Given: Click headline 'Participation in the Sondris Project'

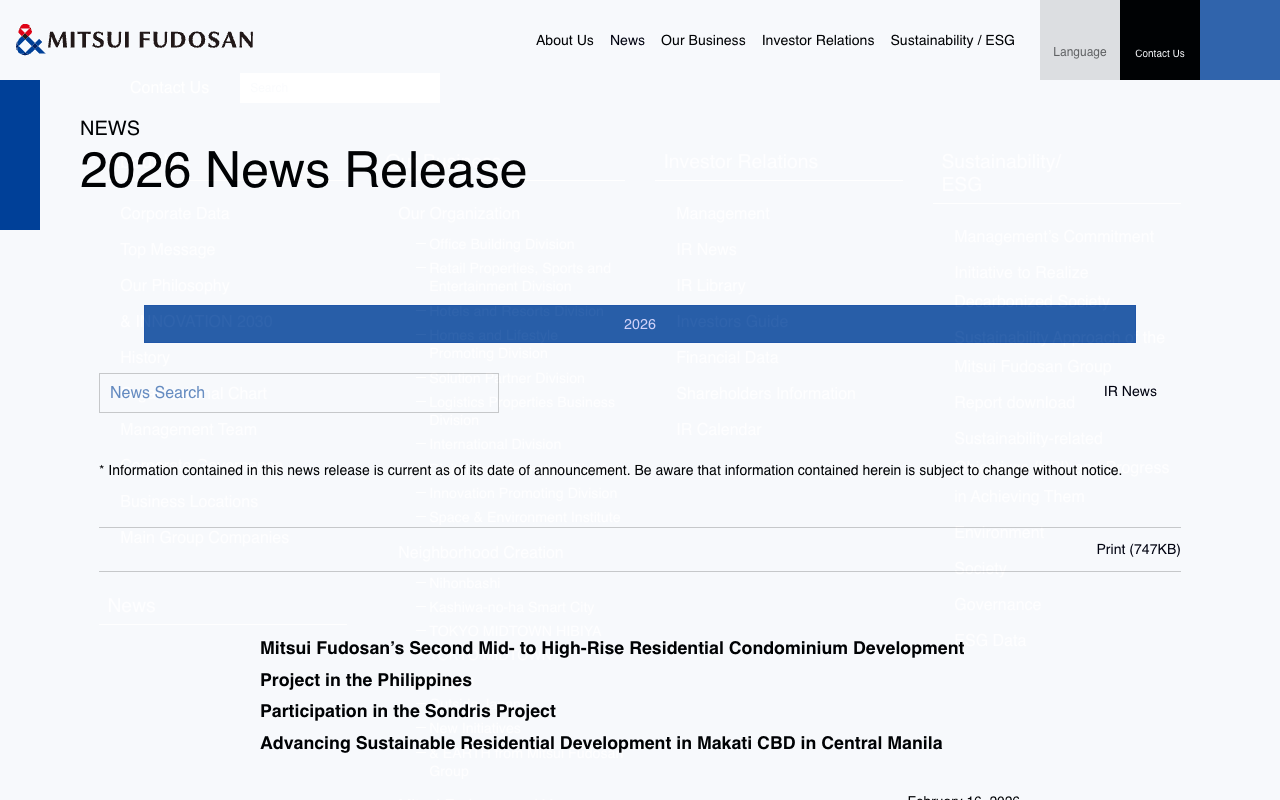Looking at the screenshot, I should (408, 711).
